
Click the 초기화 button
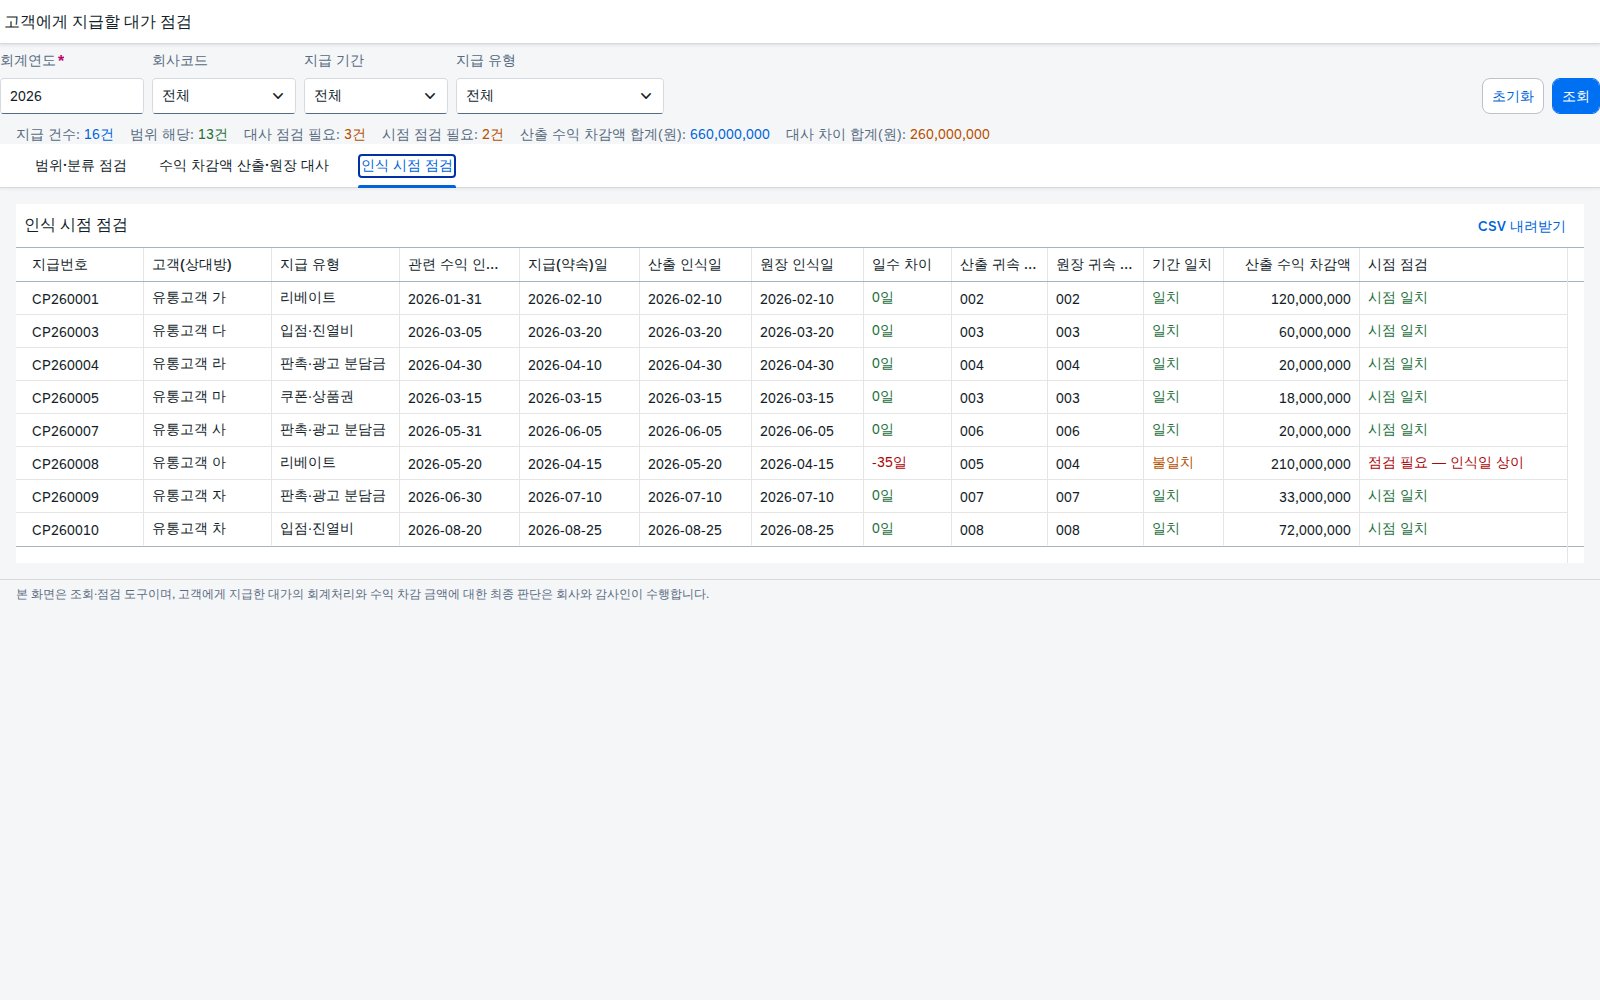coord(1513,96)
